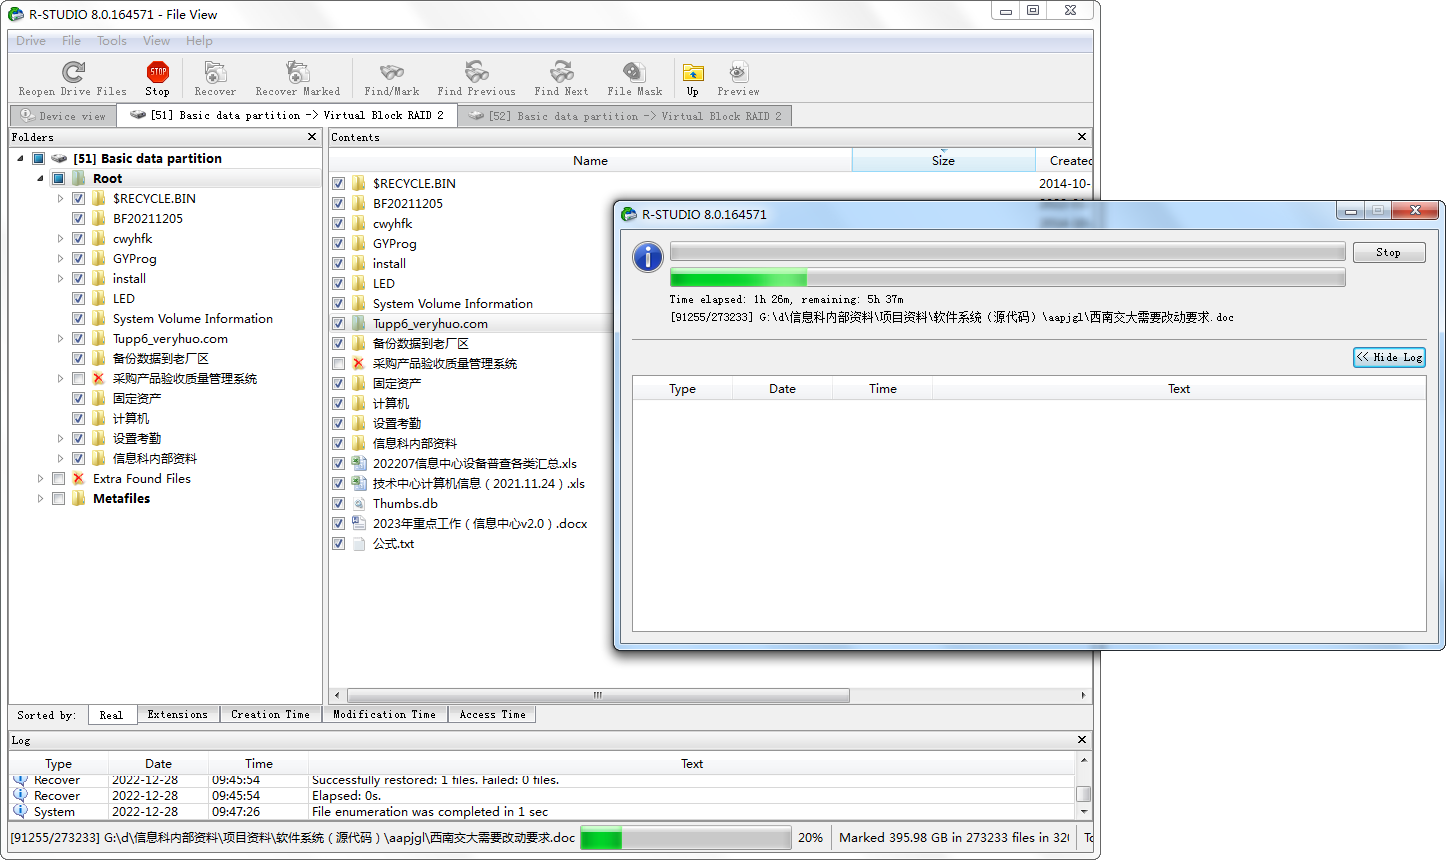Click the 公式.txt file icon
Viewport: 1446px width, 860px height.
click(358, 543)
